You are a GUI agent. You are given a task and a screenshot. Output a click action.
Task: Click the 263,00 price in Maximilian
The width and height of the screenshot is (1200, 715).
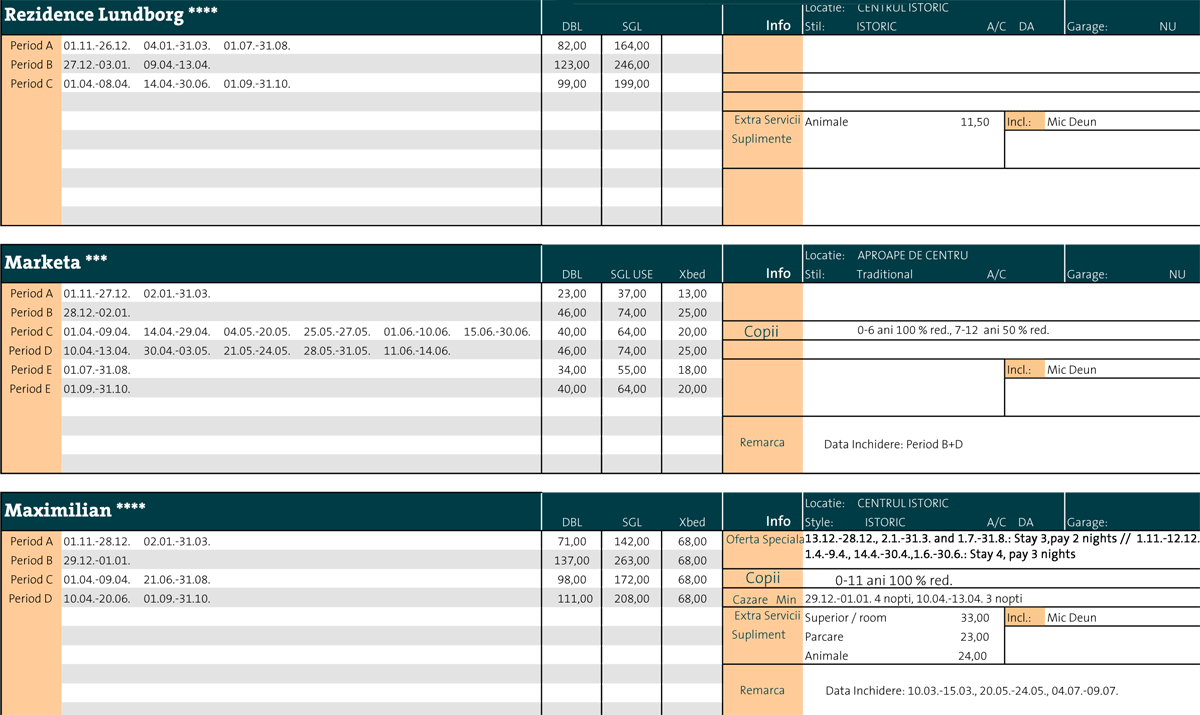tap(632, 561)
